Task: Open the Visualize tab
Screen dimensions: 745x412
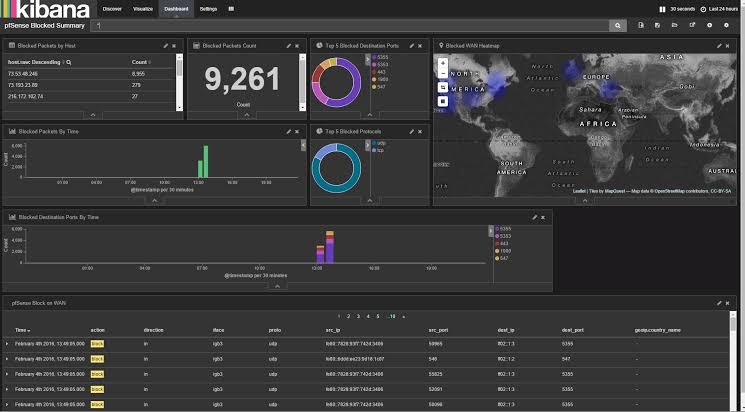Action: tap(143, 9)
